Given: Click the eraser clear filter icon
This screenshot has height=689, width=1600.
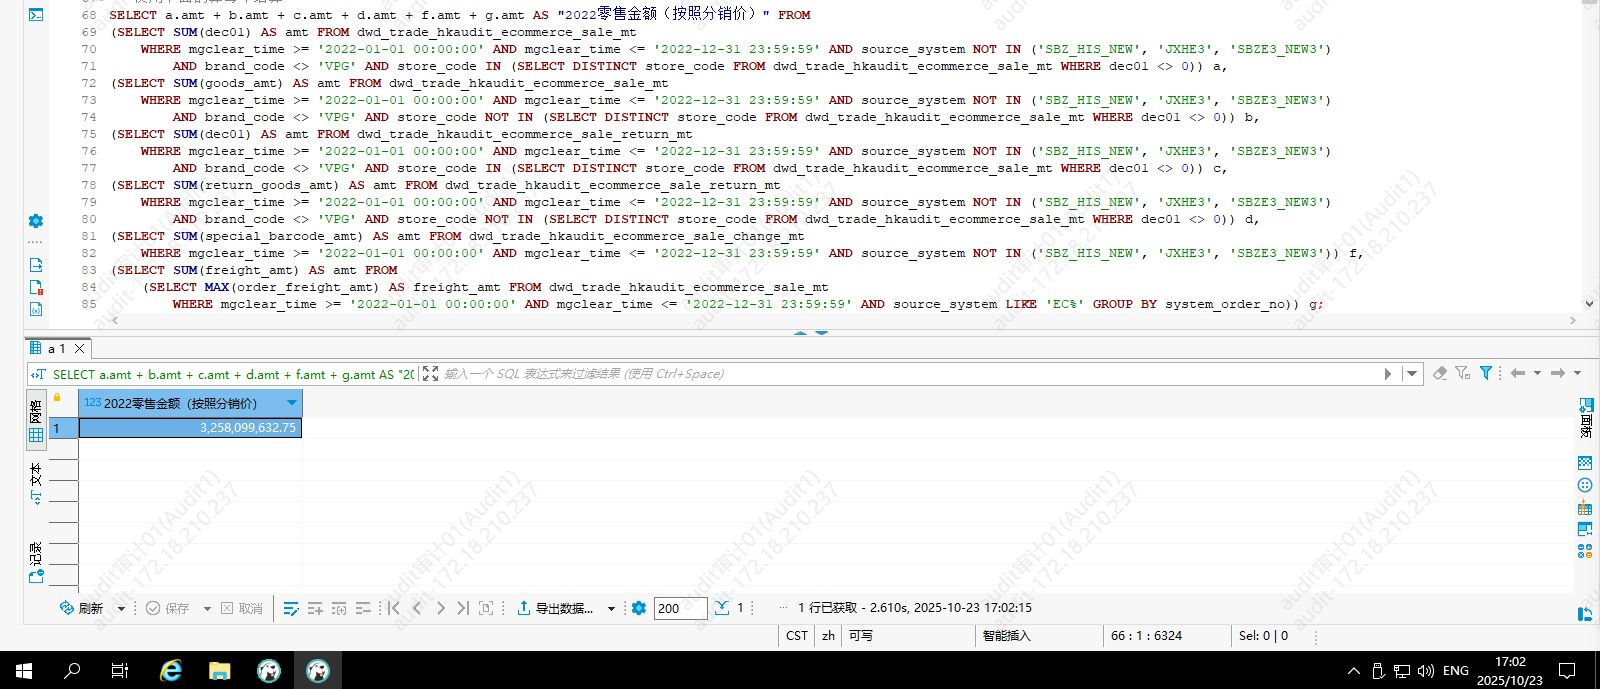Looking at the screenshot, I should pyautogui.click(x=1440, y=373).
